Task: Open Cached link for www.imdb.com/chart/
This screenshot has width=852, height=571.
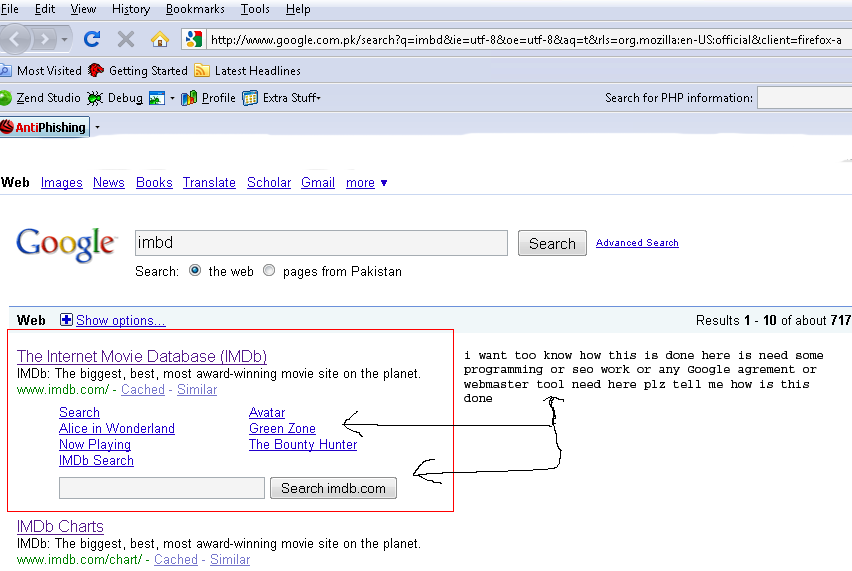Action: click(176, 560)
